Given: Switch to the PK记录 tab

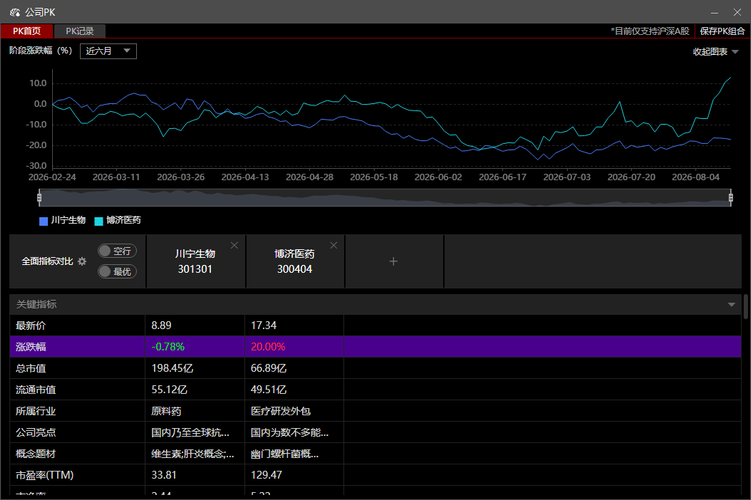Looking at the screenshot, I should point(80,31).
